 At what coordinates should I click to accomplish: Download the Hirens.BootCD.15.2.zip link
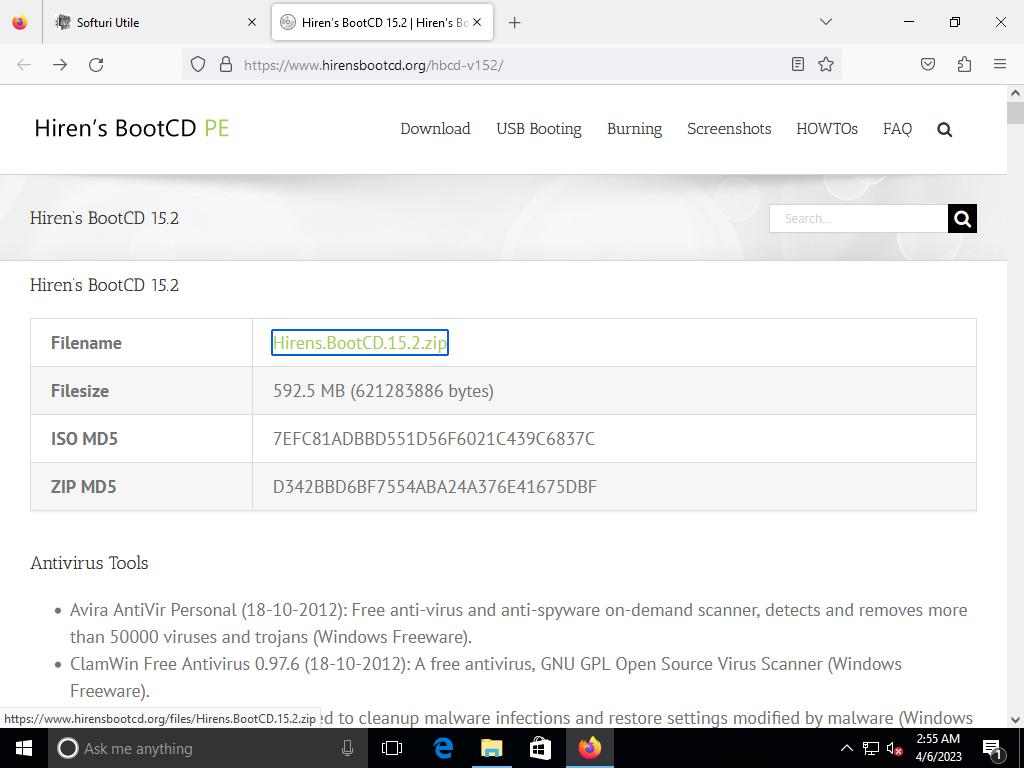[359, 343]
